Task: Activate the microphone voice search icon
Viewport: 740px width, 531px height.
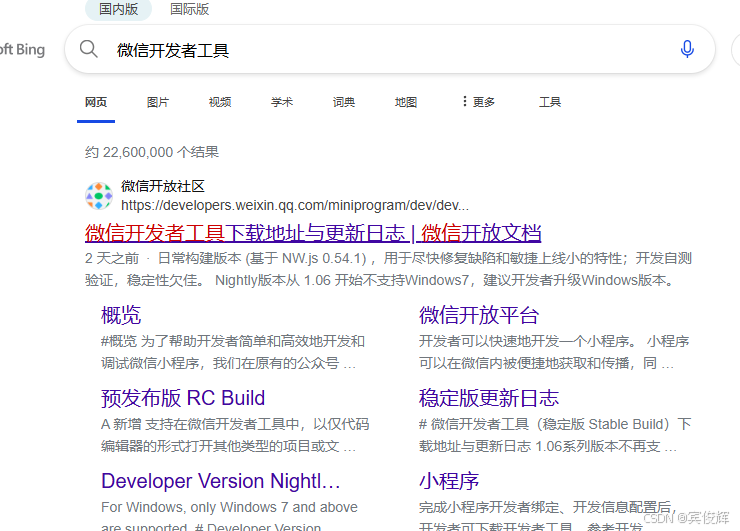Action: click(687, 49)
